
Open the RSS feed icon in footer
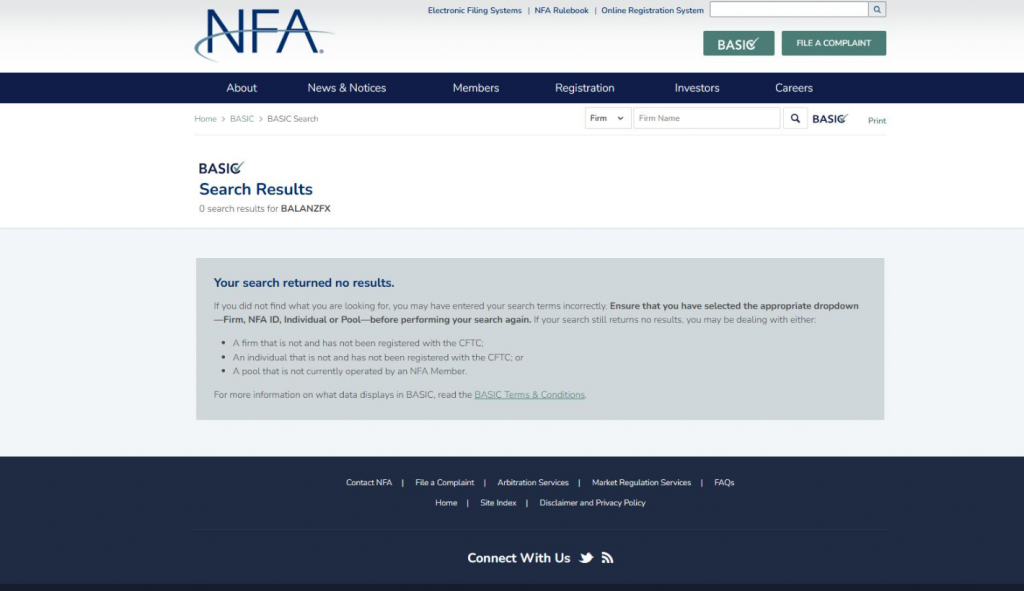[607, 558]
